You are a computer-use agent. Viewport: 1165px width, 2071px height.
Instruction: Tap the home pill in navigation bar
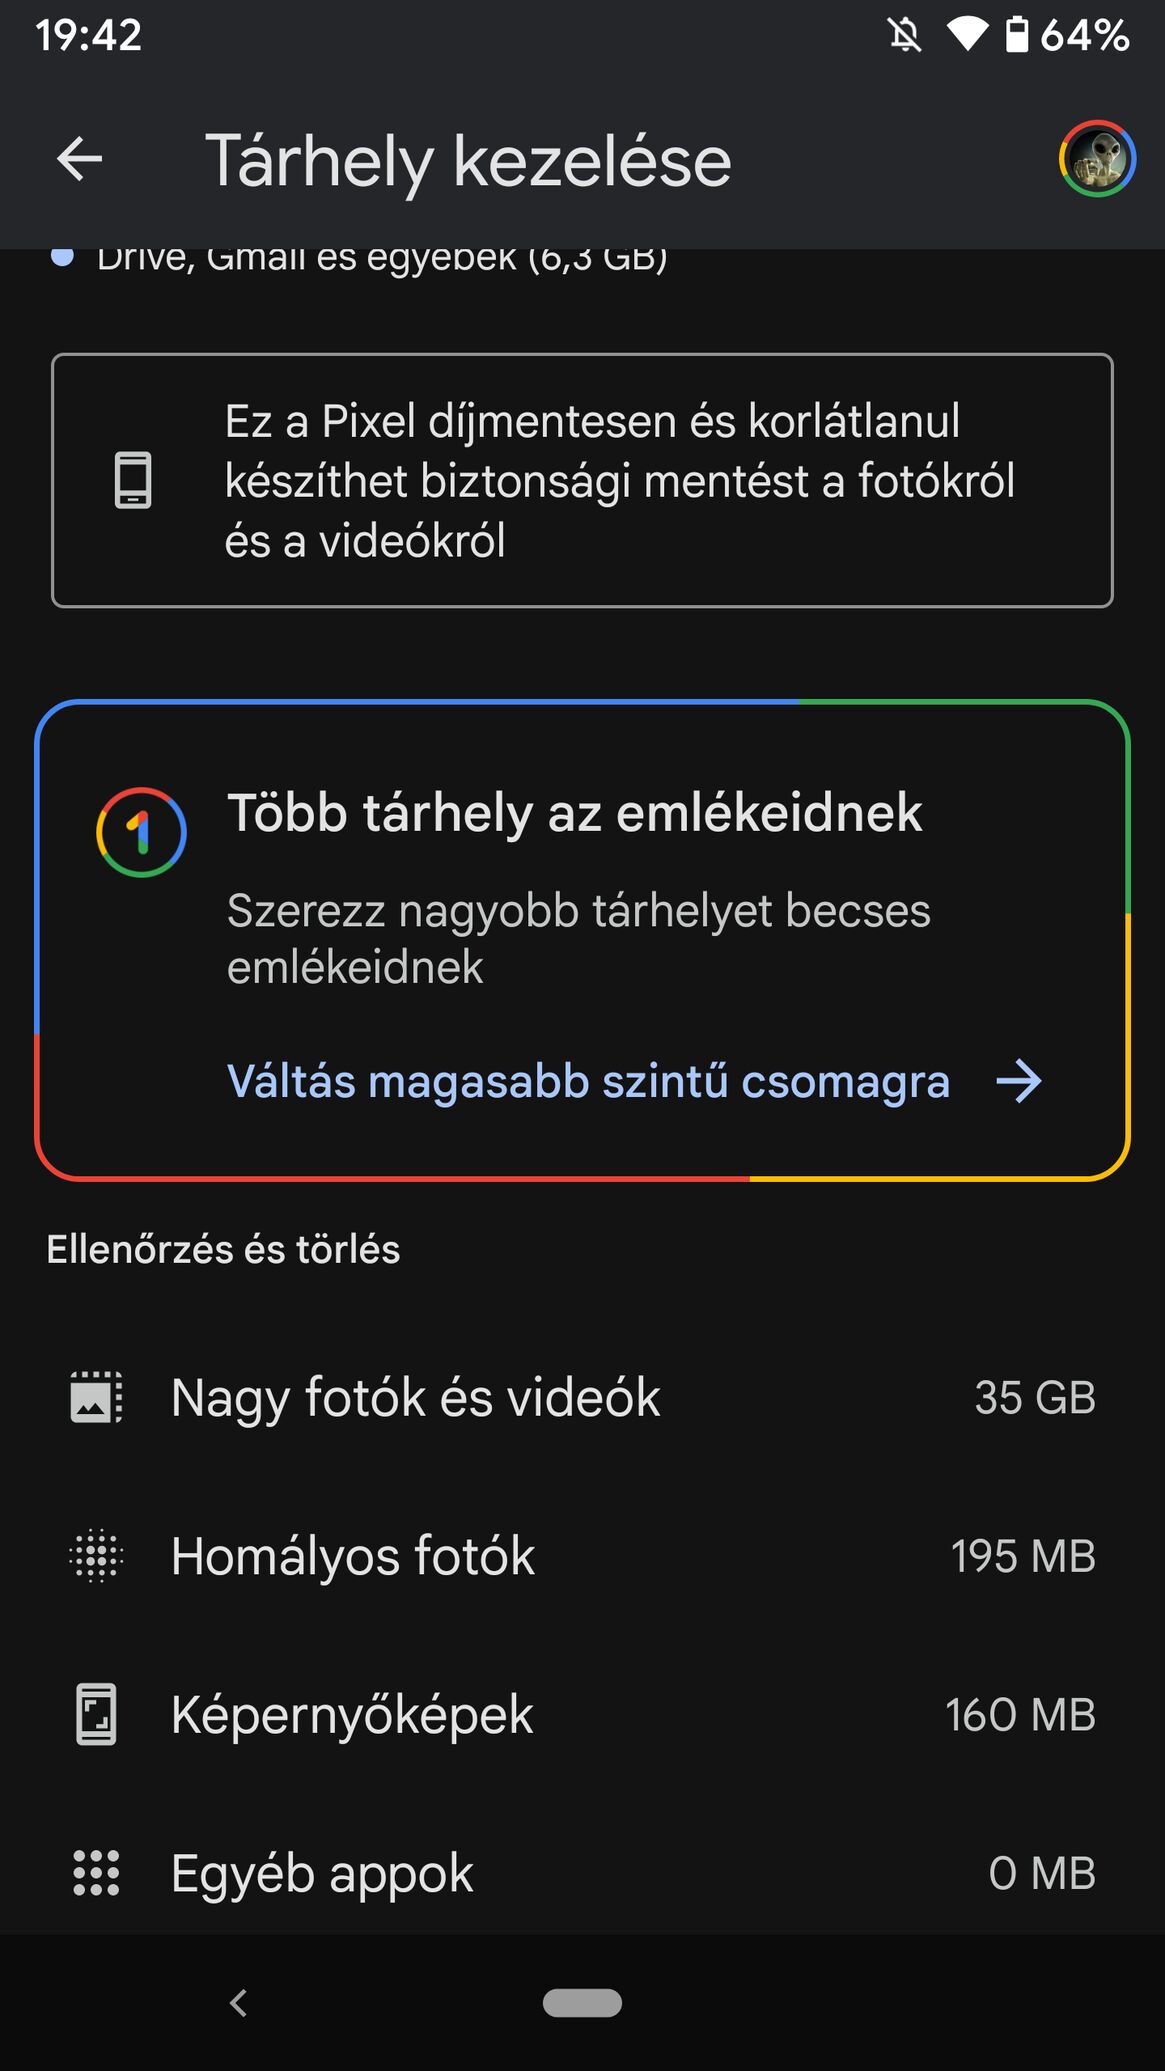click(x=582, y=2003)
